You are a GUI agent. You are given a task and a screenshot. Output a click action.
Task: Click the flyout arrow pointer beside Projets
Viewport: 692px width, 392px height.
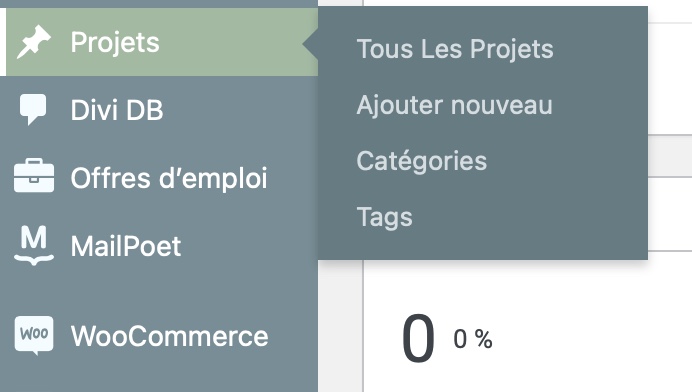[x=310, y=44]
